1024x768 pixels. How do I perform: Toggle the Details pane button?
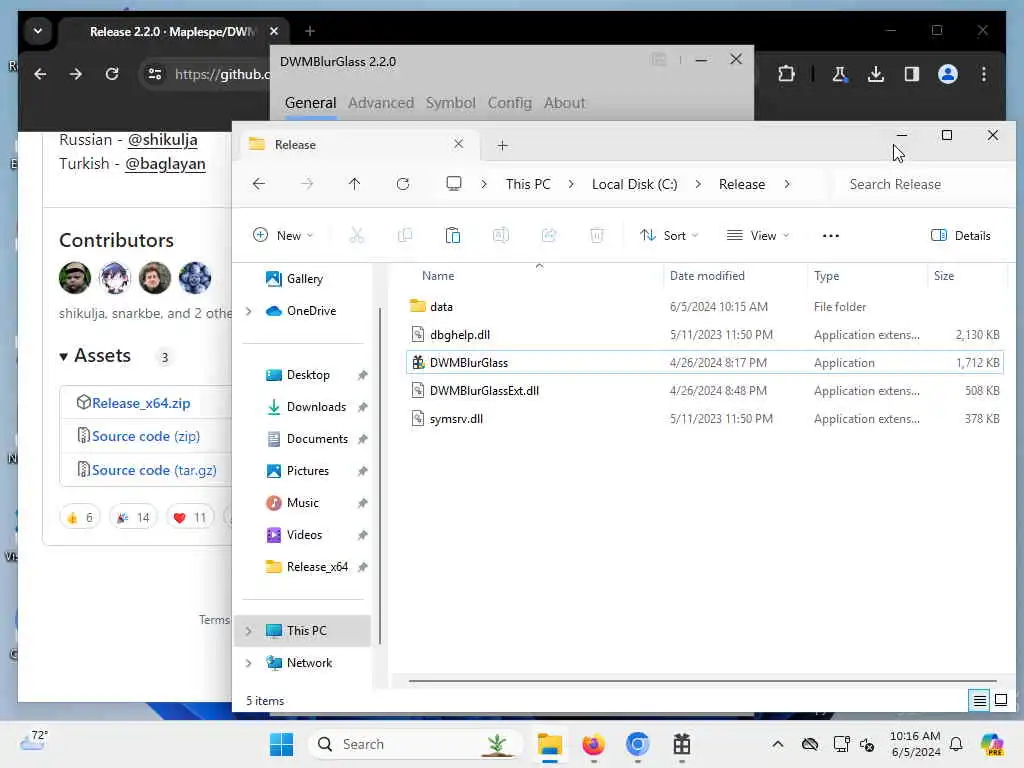pos(961,236)
